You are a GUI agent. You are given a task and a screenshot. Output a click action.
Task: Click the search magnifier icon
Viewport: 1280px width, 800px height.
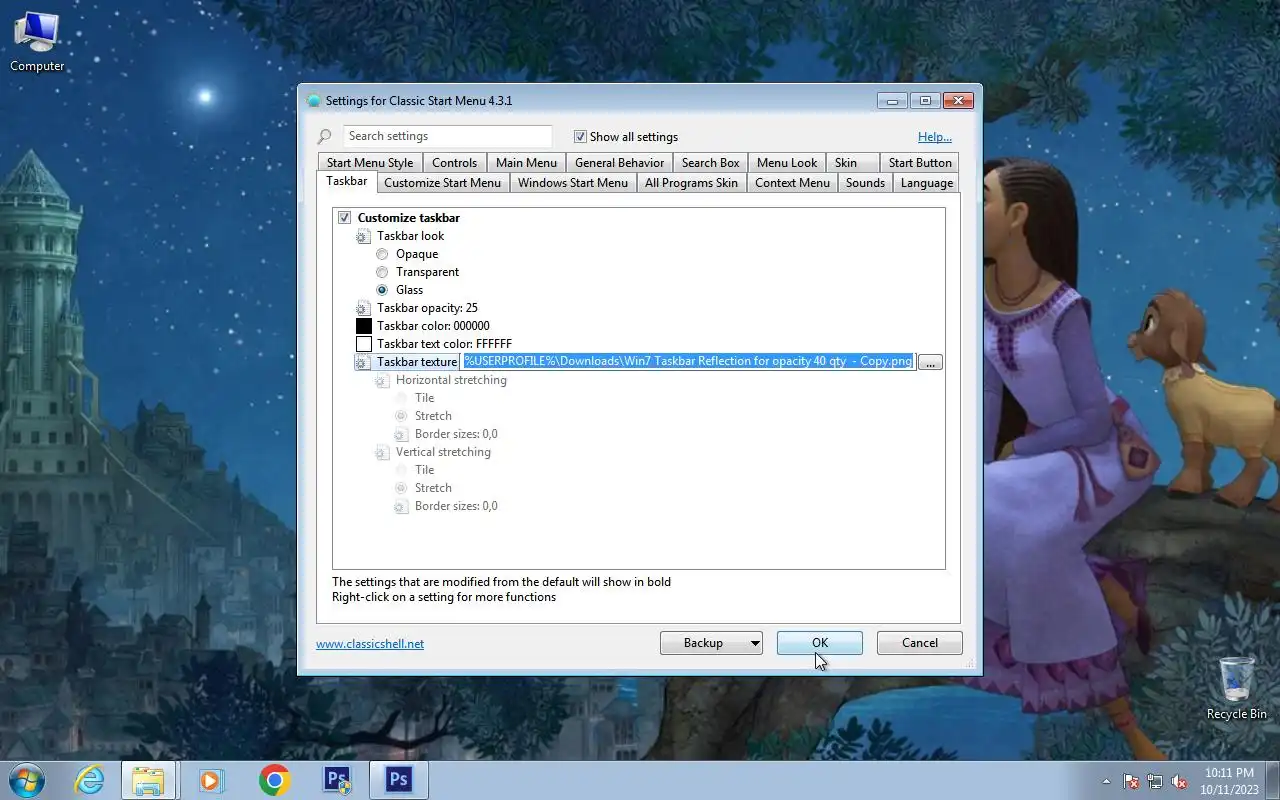pos(324,137)
